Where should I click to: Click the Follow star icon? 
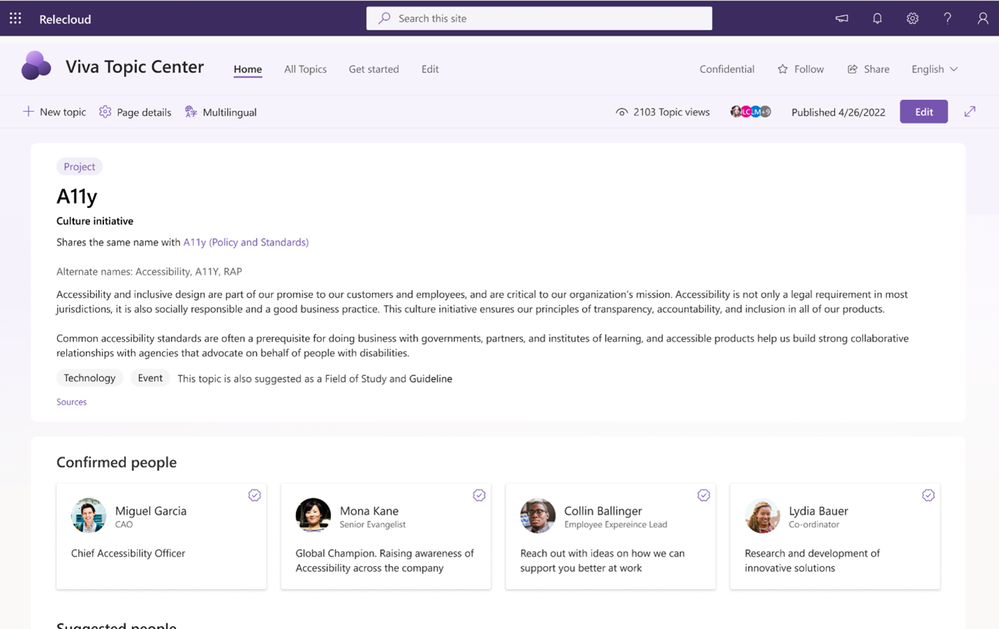[782, 69]
